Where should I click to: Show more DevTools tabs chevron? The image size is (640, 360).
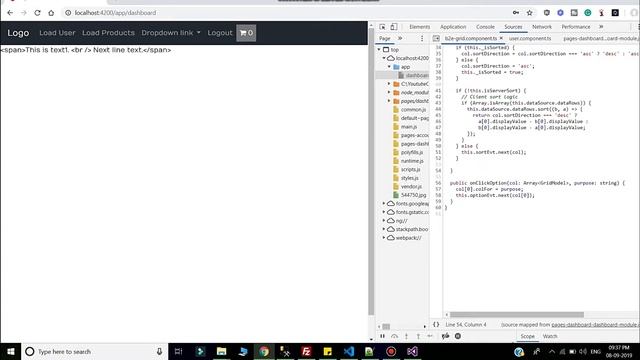tap(601, 27)
